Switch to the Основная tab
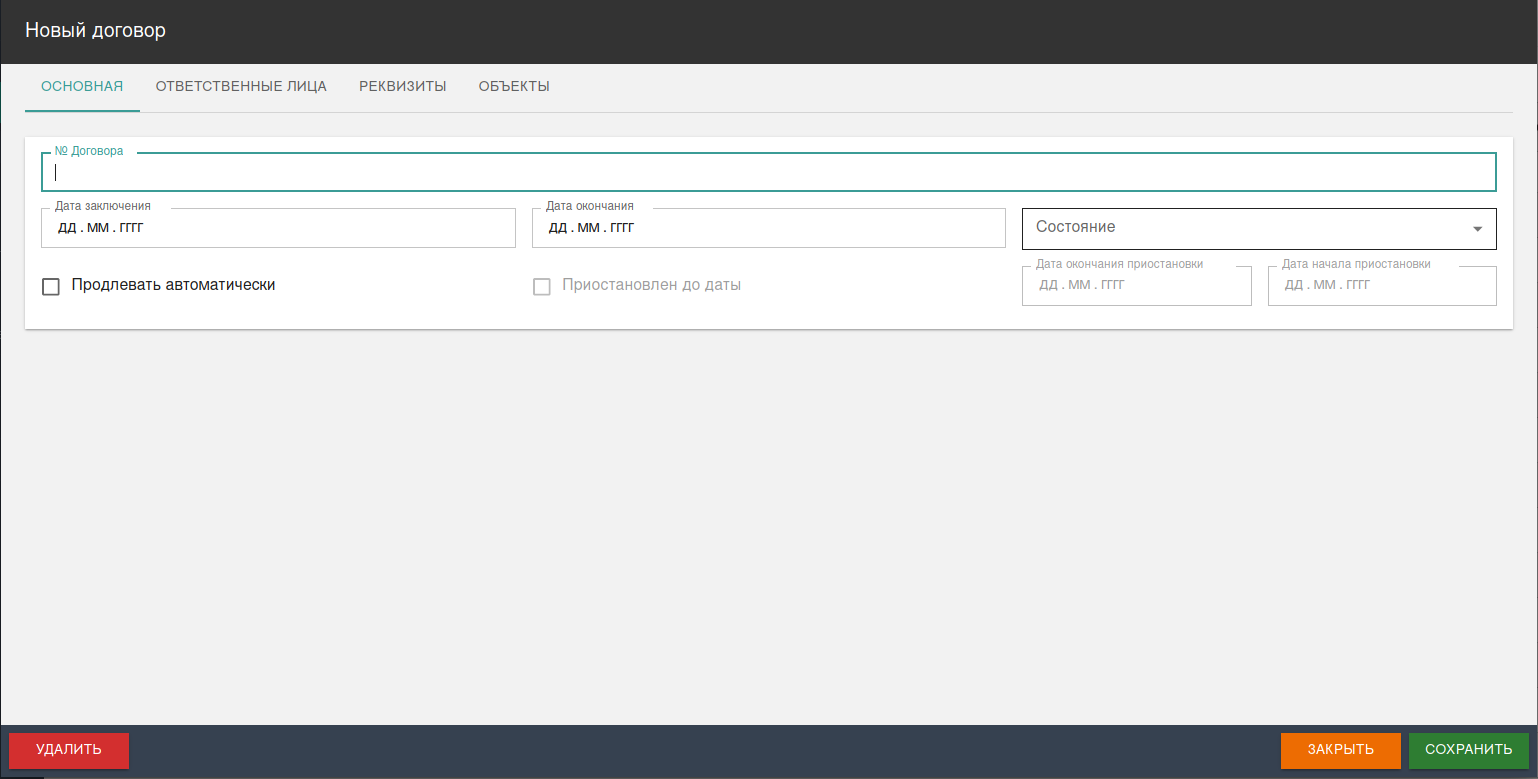 point(82,86)
